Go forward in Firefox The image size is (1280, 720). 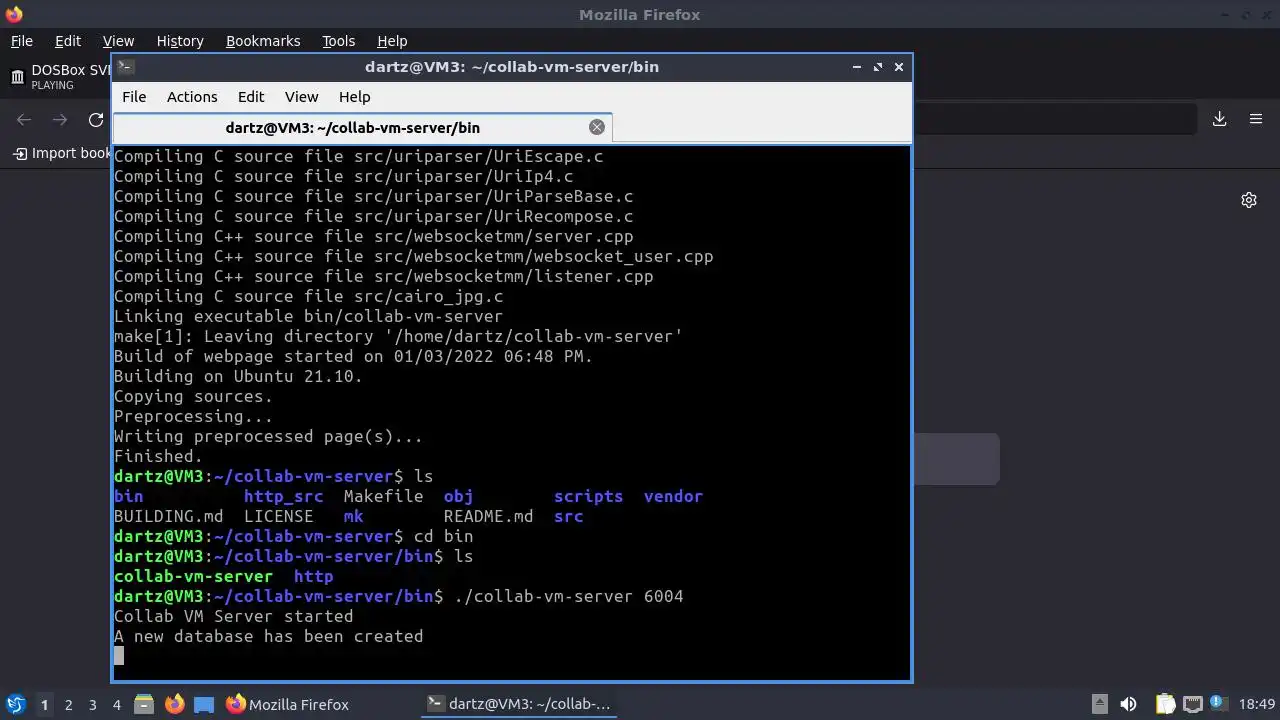pyautogui.click(x=60, y=119)
